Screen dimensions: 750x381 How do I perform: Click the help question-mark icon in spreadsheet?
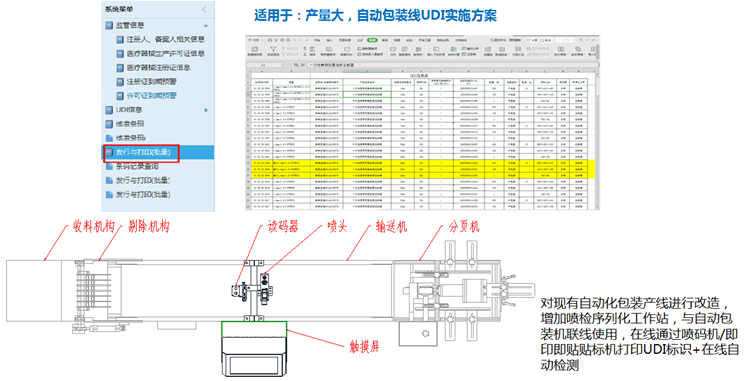click(580, 40)
